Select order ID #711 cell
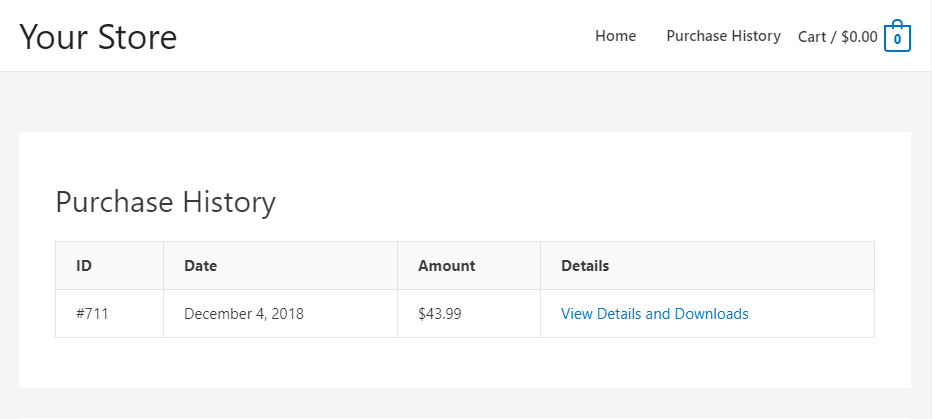This screenshot has width=932, height=419. coord(109,314)
